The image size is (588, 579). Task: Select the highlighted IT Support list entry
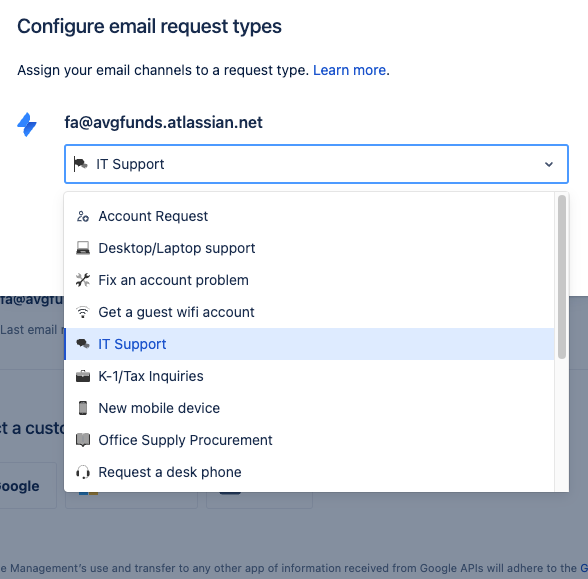pyautogui.click(x=309, y=344)
